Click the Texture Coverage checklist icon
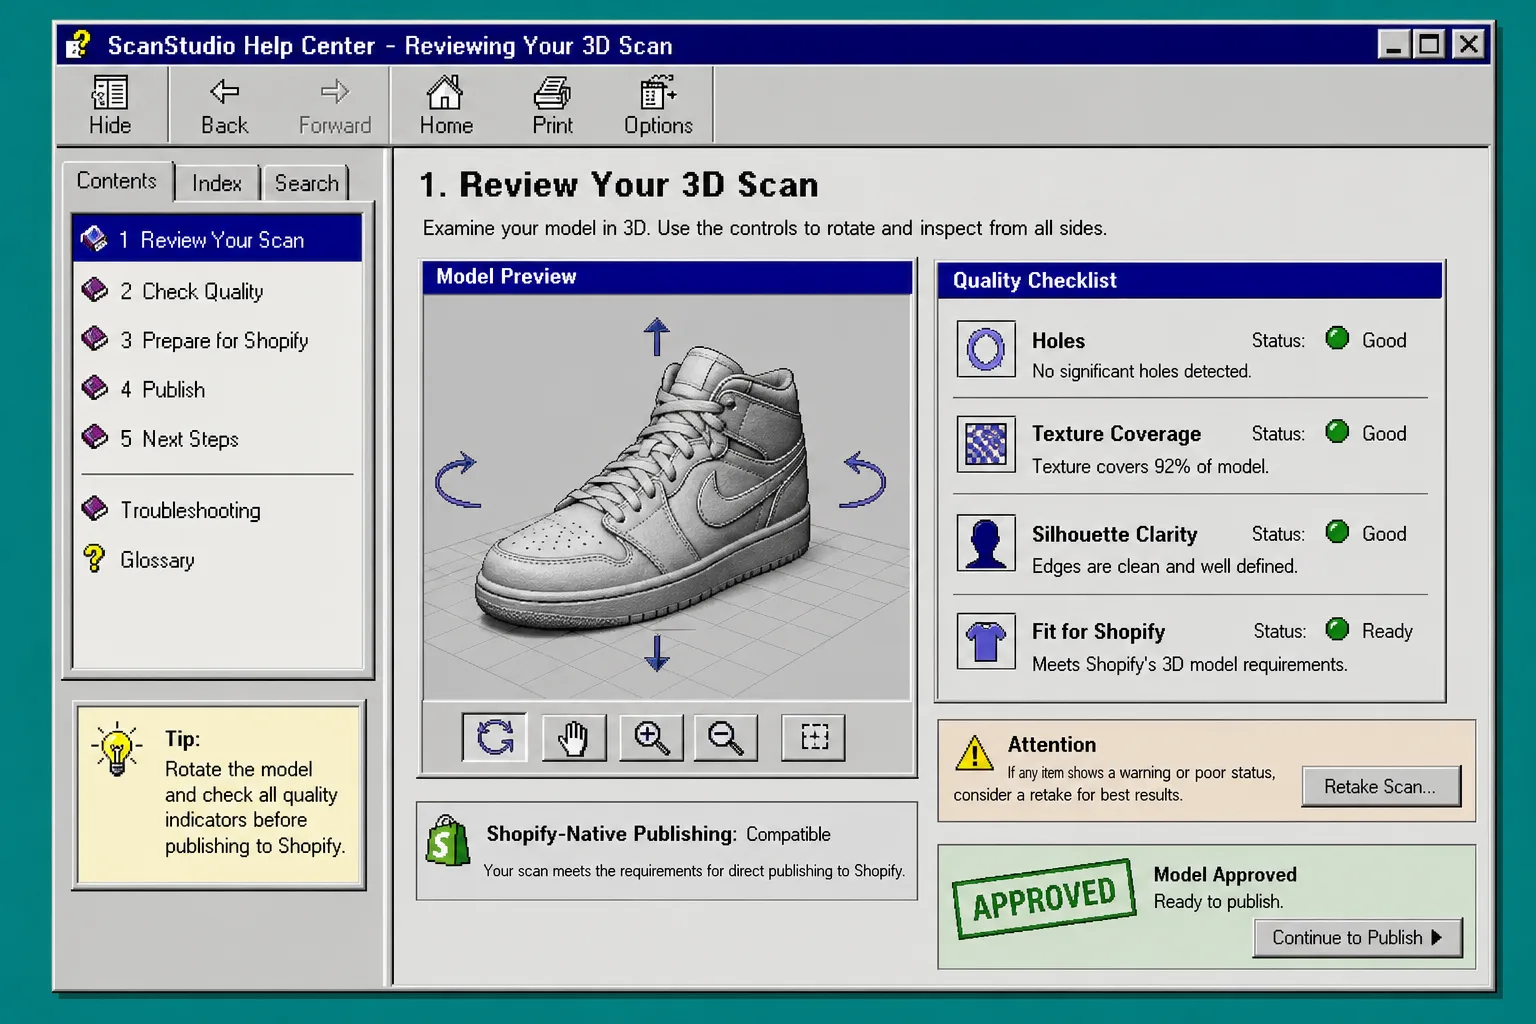This screenshot has height=1024, width=1536. pyautogui.click(x=986, y=444)
